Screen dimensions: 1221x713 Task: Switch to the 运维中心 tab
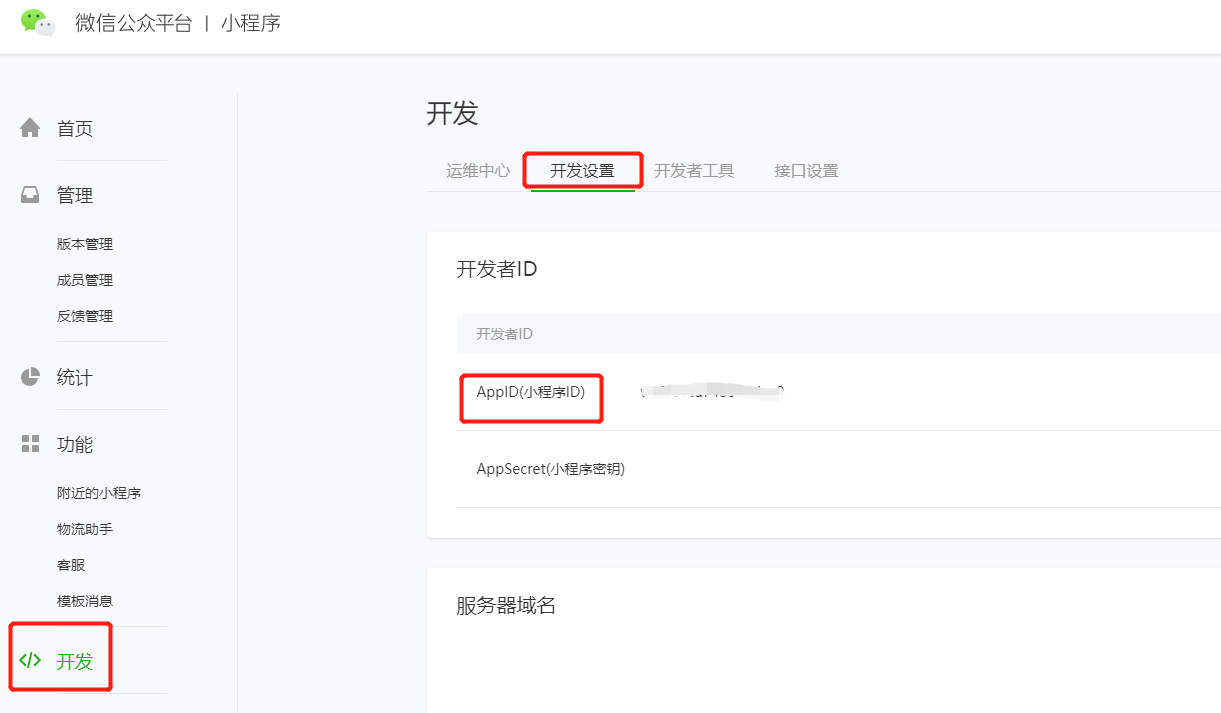[477, 170]
